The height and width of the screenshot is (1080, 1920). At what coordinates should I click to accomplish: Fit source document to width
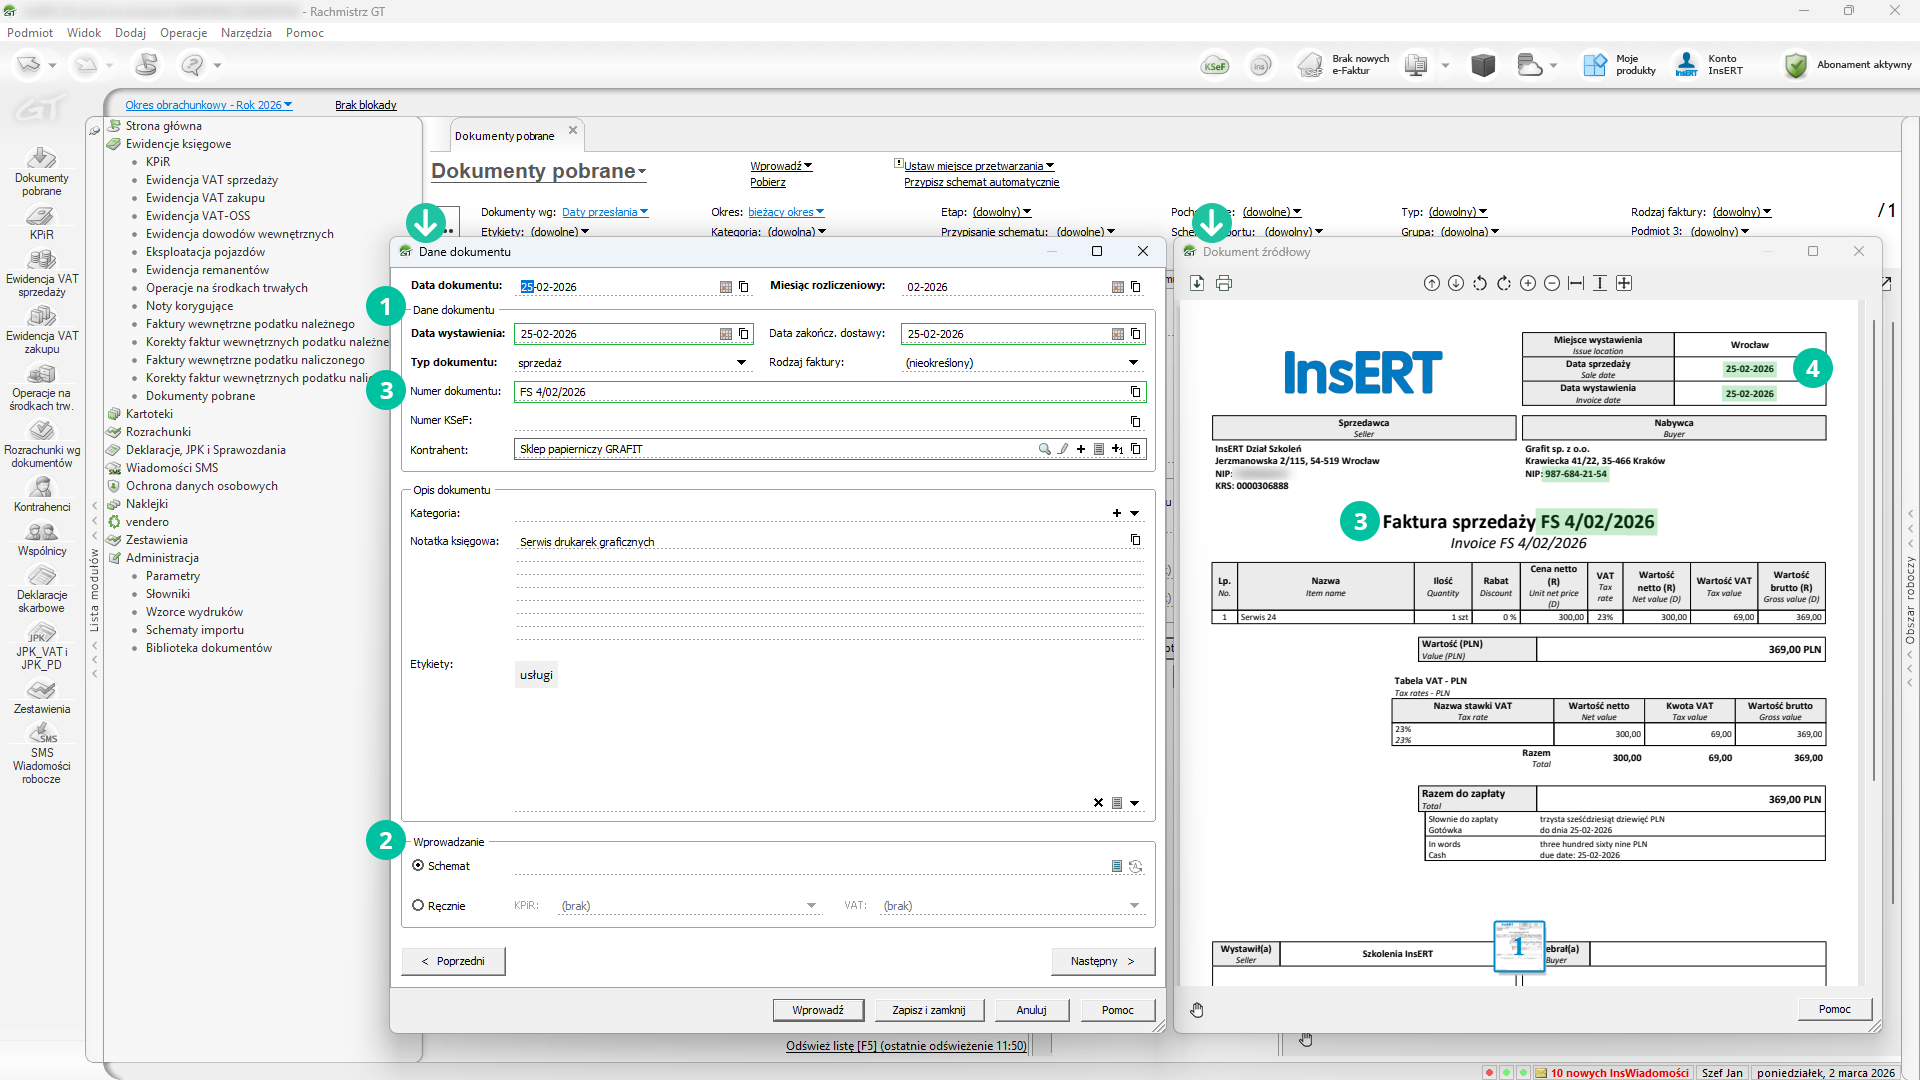click(x=1576, y=284)
